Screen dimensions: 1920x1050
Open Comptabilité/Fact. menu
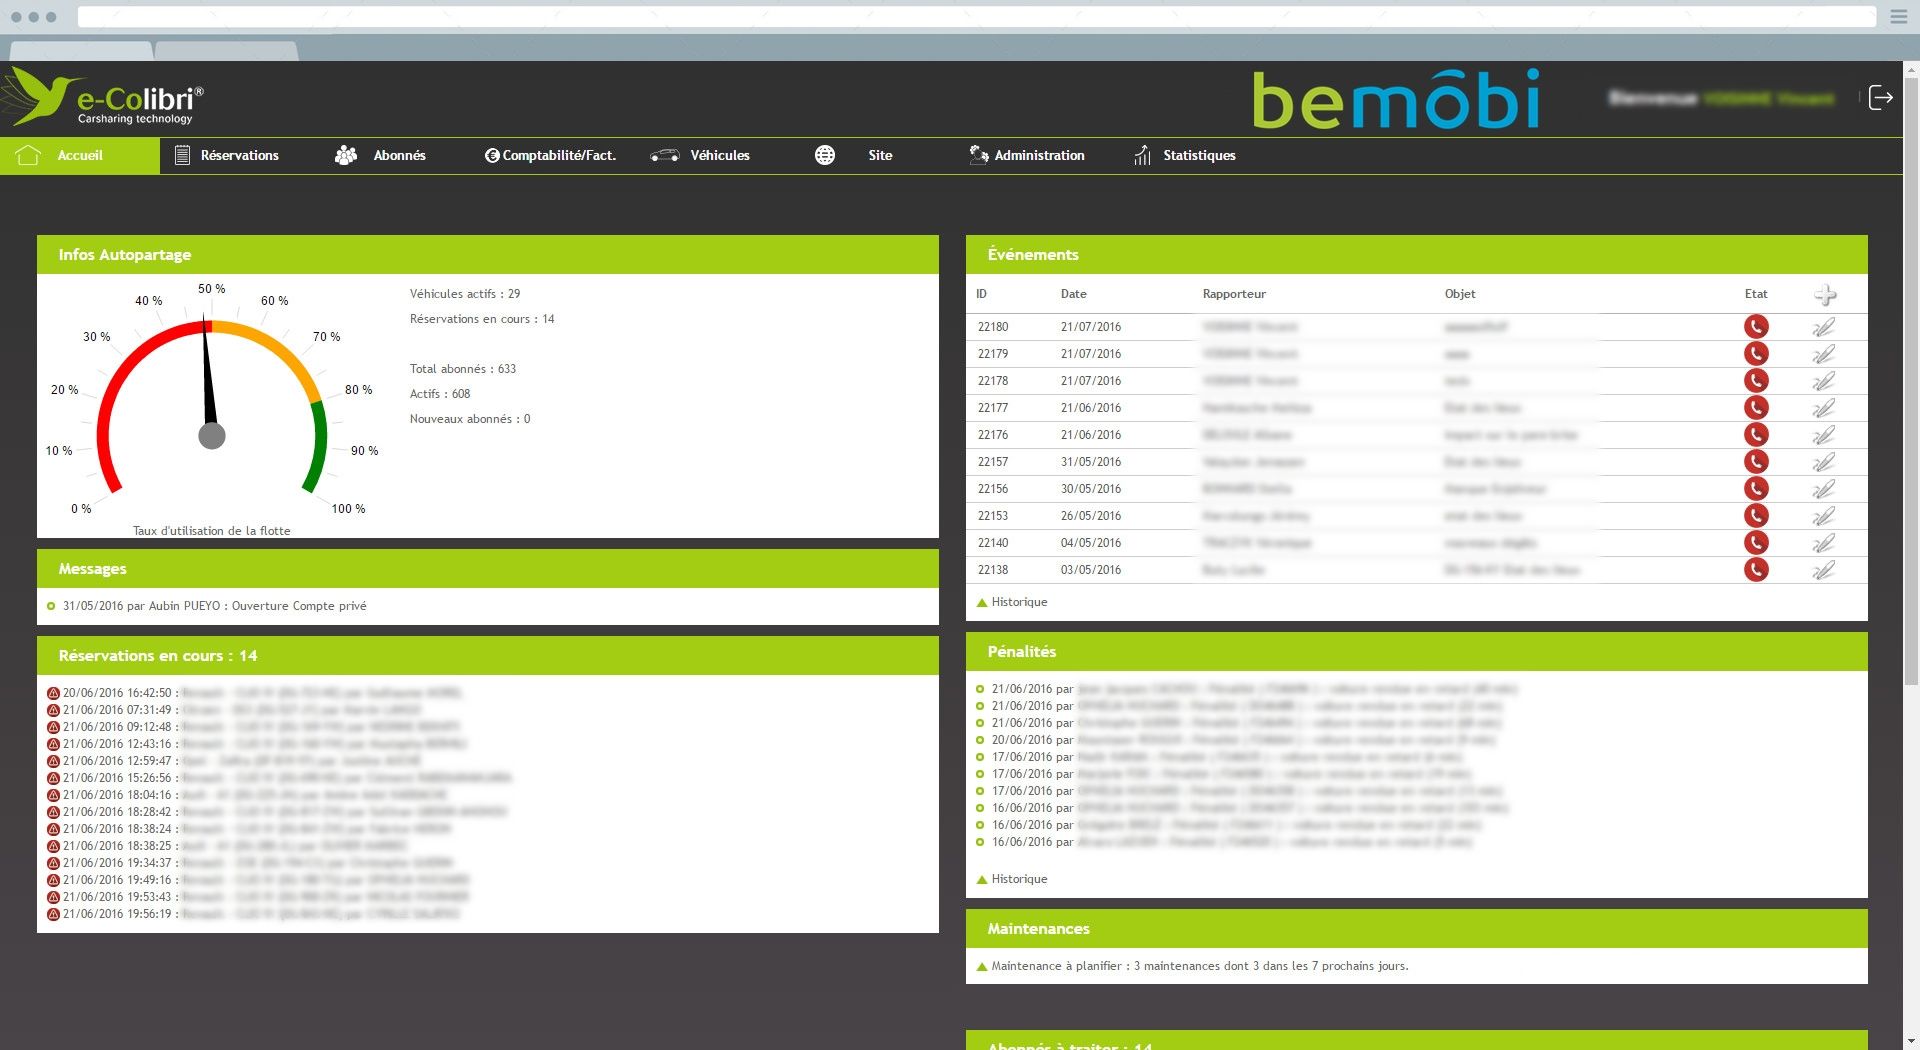click(550, 156)
